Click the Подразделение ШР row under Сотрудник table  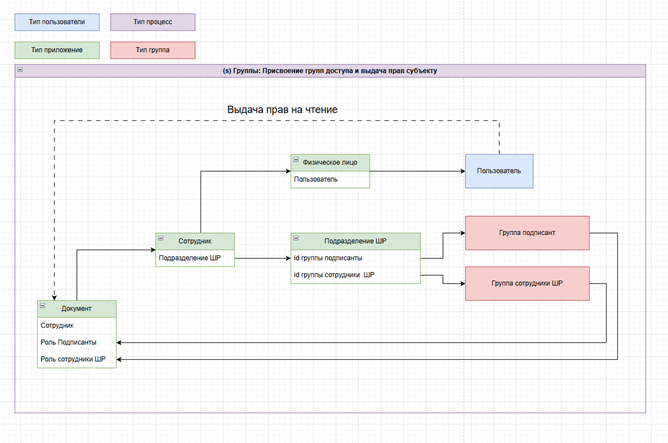point(195,258)
